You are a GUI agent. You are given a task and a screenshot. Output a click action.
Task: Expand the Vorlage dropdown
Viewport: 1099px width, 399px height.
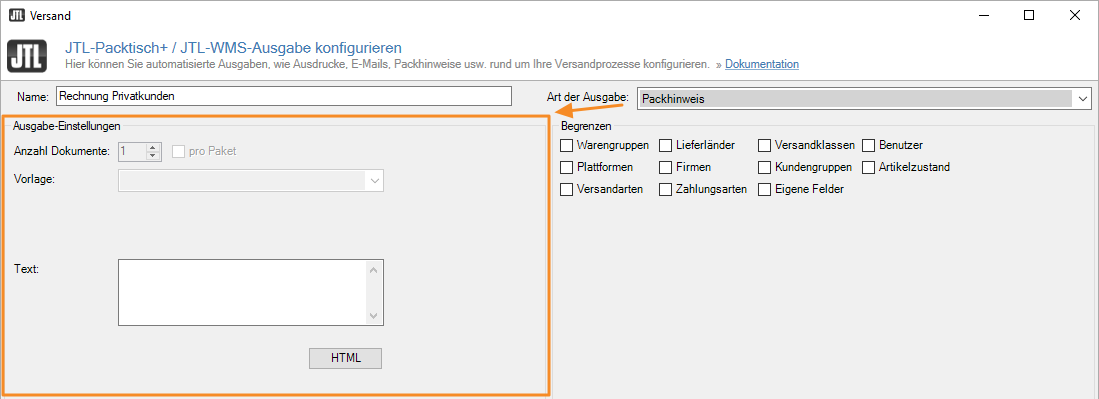click(x=375, y=181)
